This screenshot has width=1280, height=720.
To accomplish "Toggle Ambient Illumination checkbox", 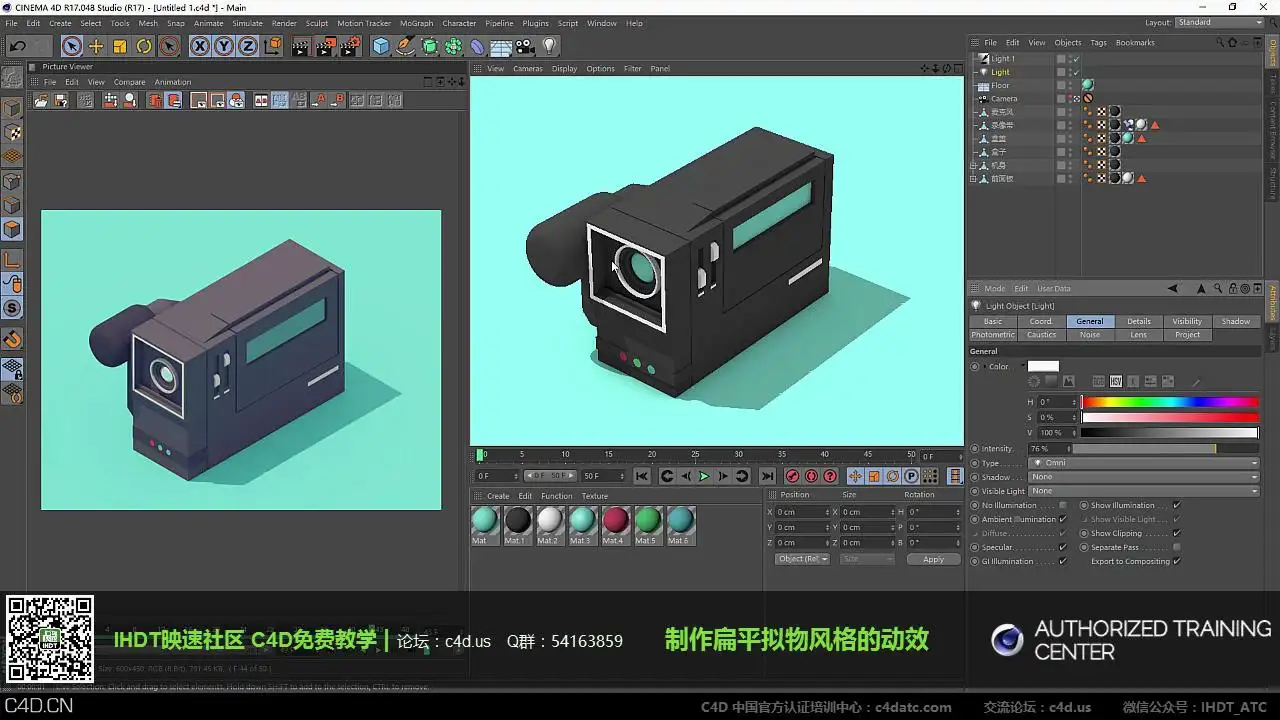I will coord(1062,519).
